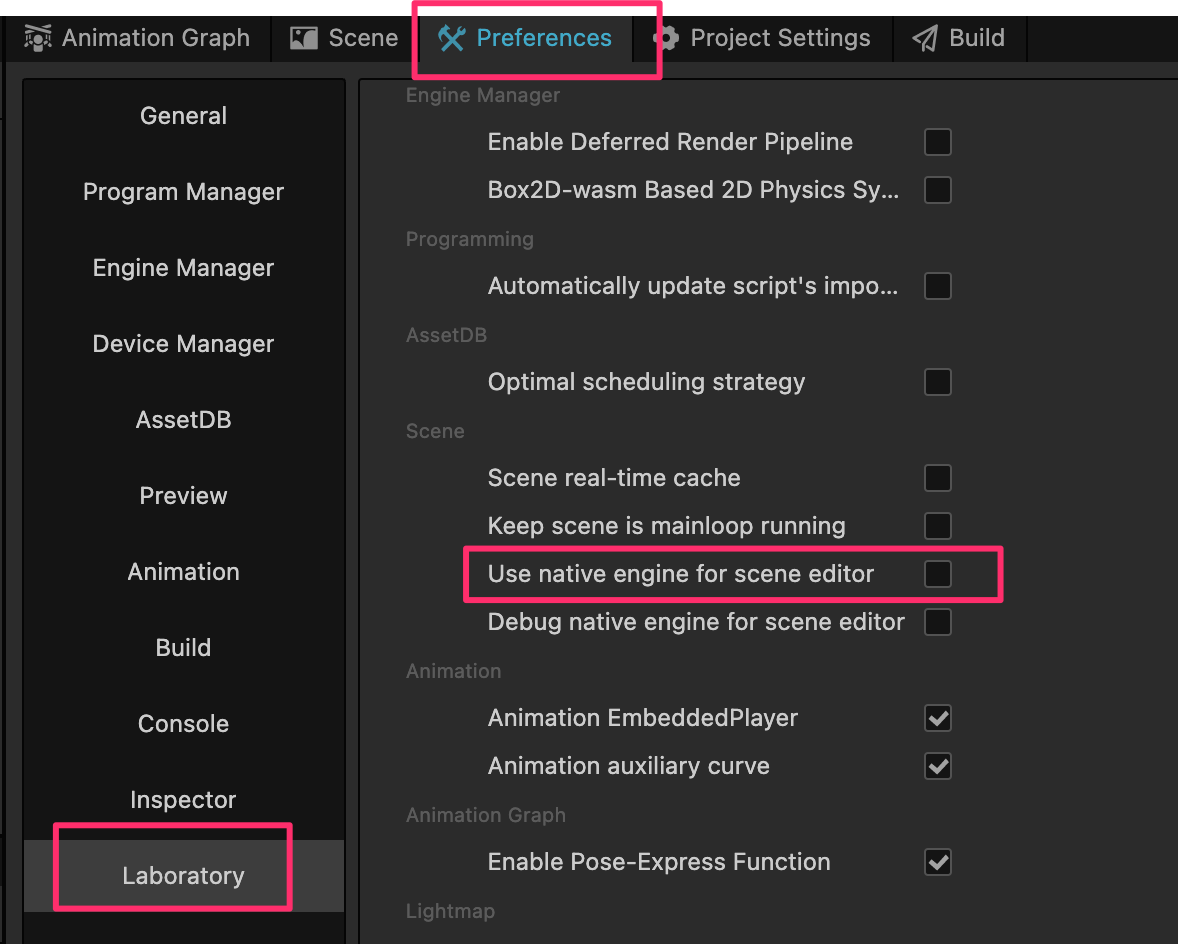Click the Scene tab image icon
The height and width of the screenshot is (944, 1178).
coord(304,38)
